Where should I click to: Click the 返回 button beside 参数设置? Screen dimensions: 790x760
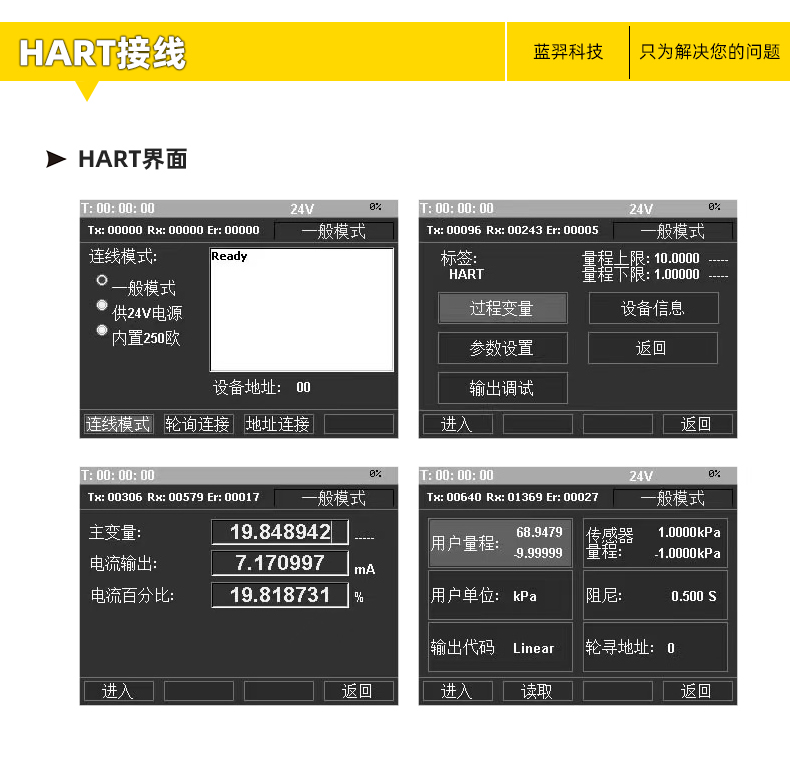click(652, 348)
